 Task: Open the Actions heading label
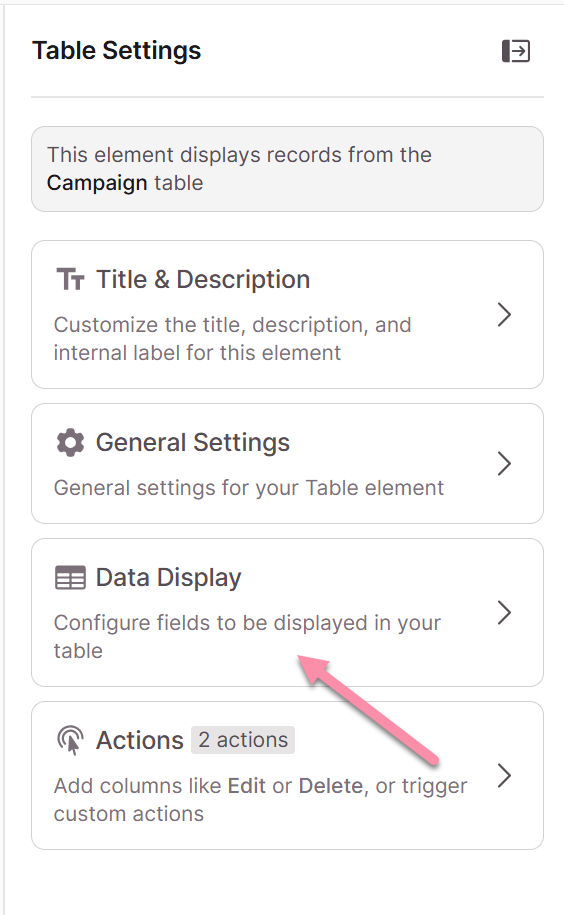140,741
